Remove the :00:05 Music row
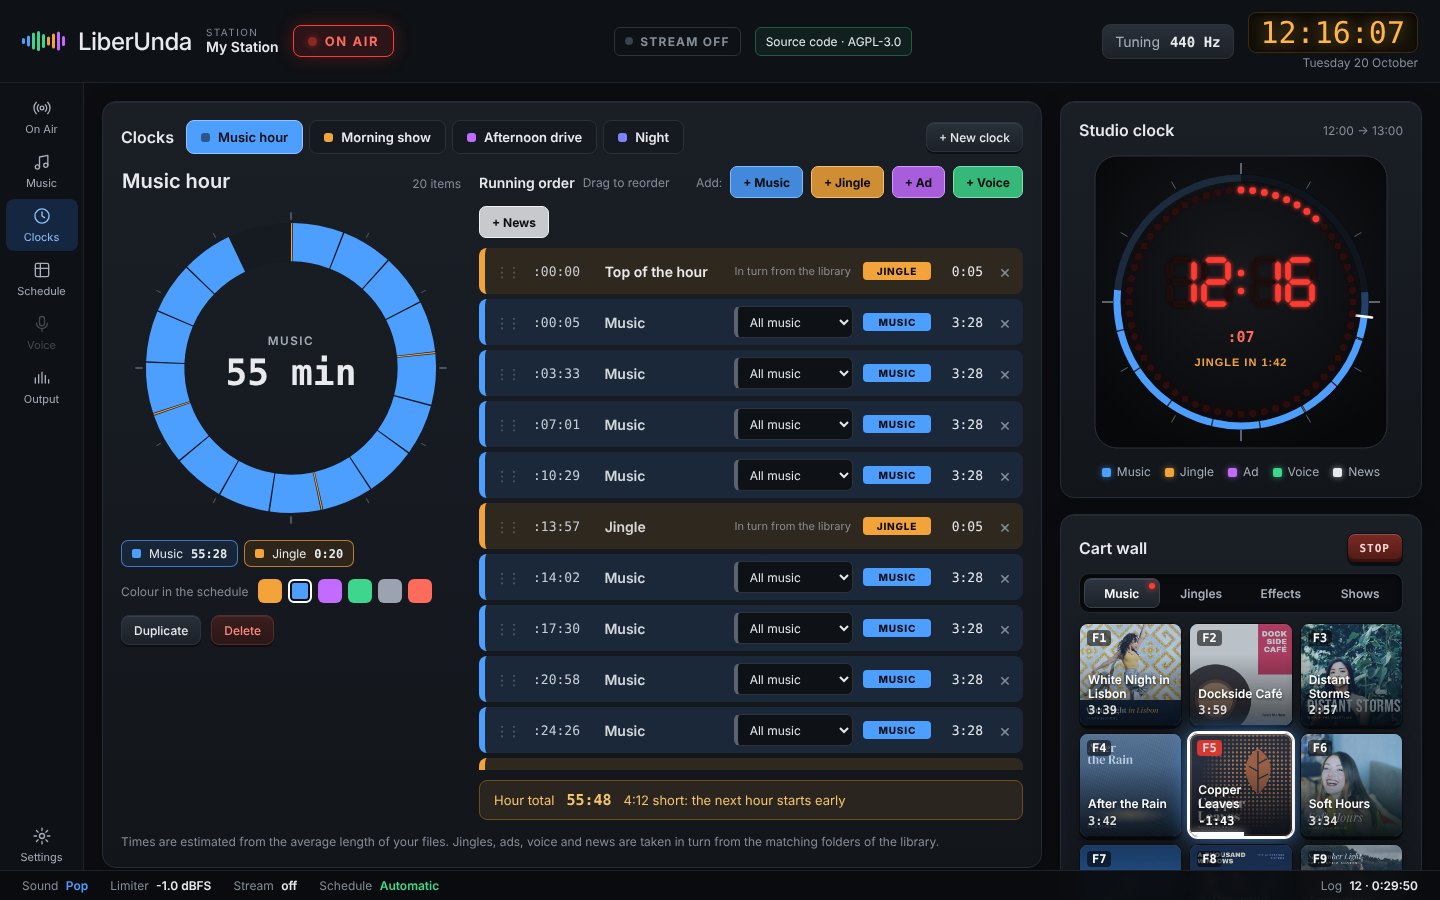The height and width of the screenshot is (900, 1440). click(1005, 323)
